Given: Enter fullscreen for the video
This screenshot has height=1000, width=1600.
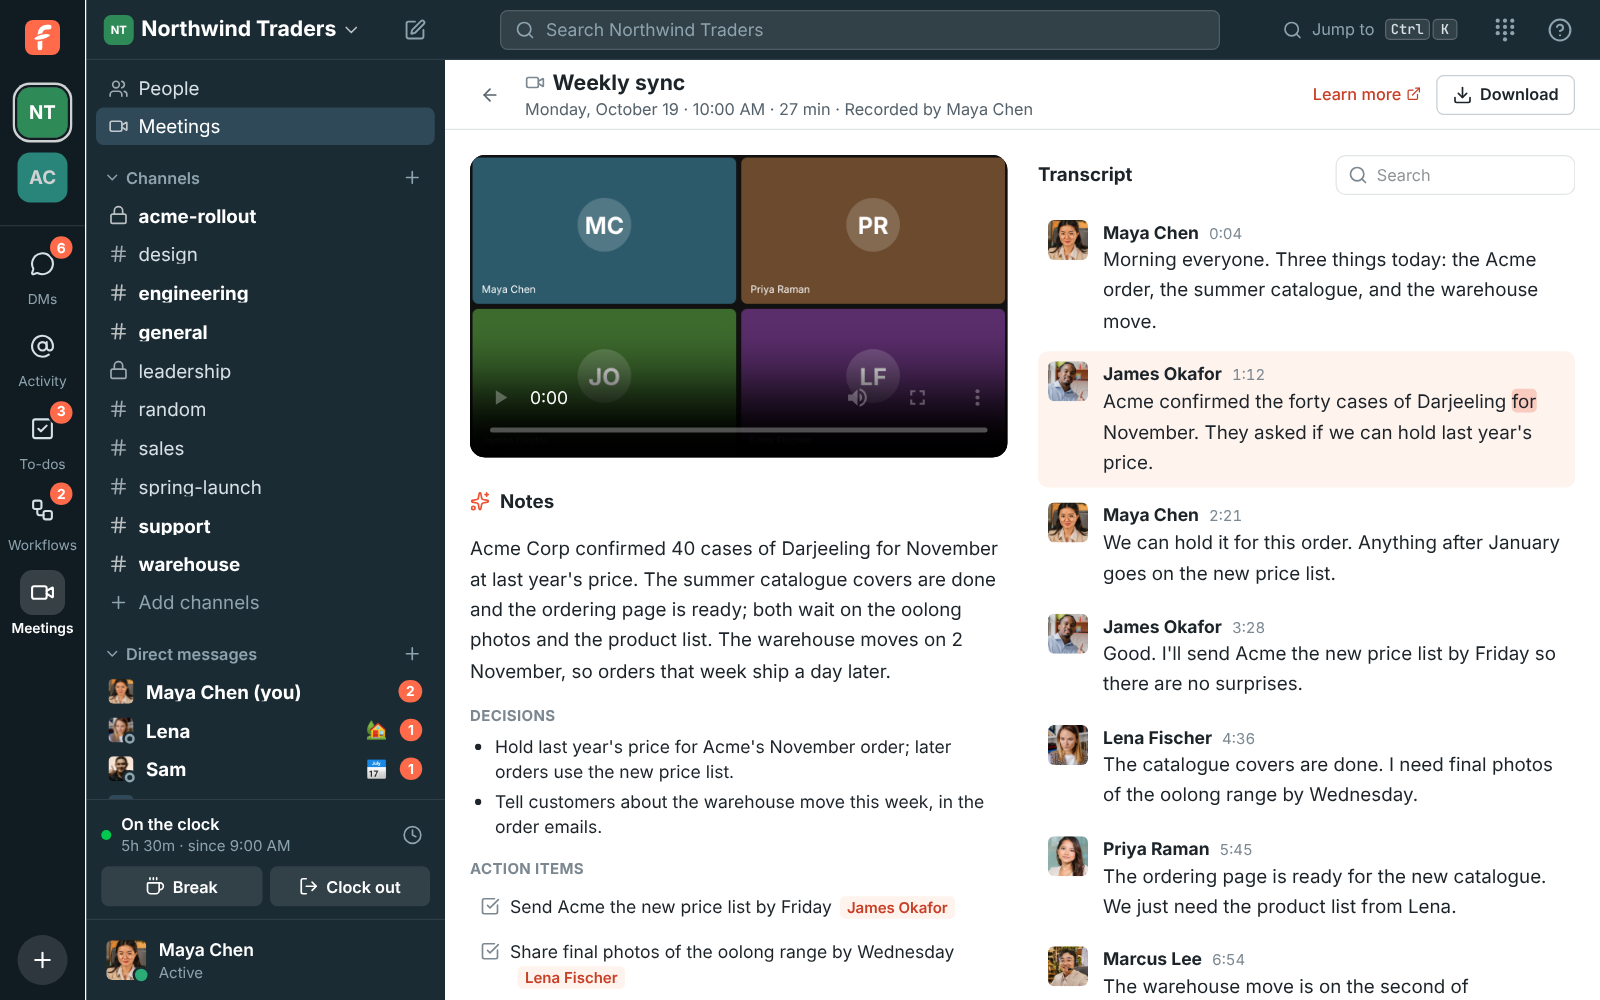Looking at the screenshot, I should pos(917,398).
